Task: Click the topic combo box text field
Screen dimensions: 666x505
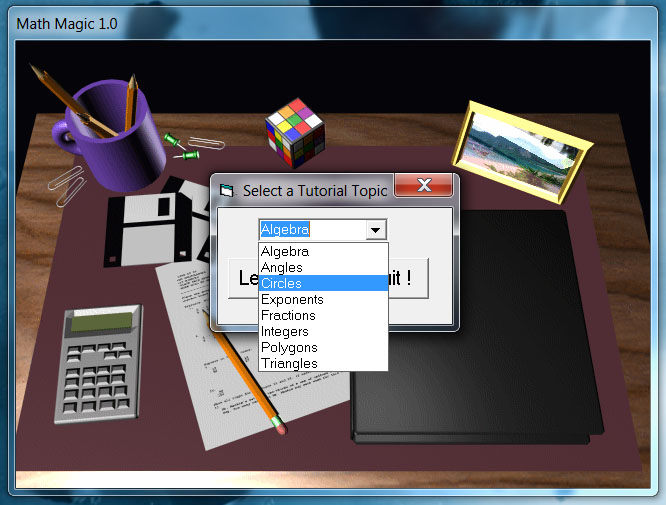Action: coord(310,230)
